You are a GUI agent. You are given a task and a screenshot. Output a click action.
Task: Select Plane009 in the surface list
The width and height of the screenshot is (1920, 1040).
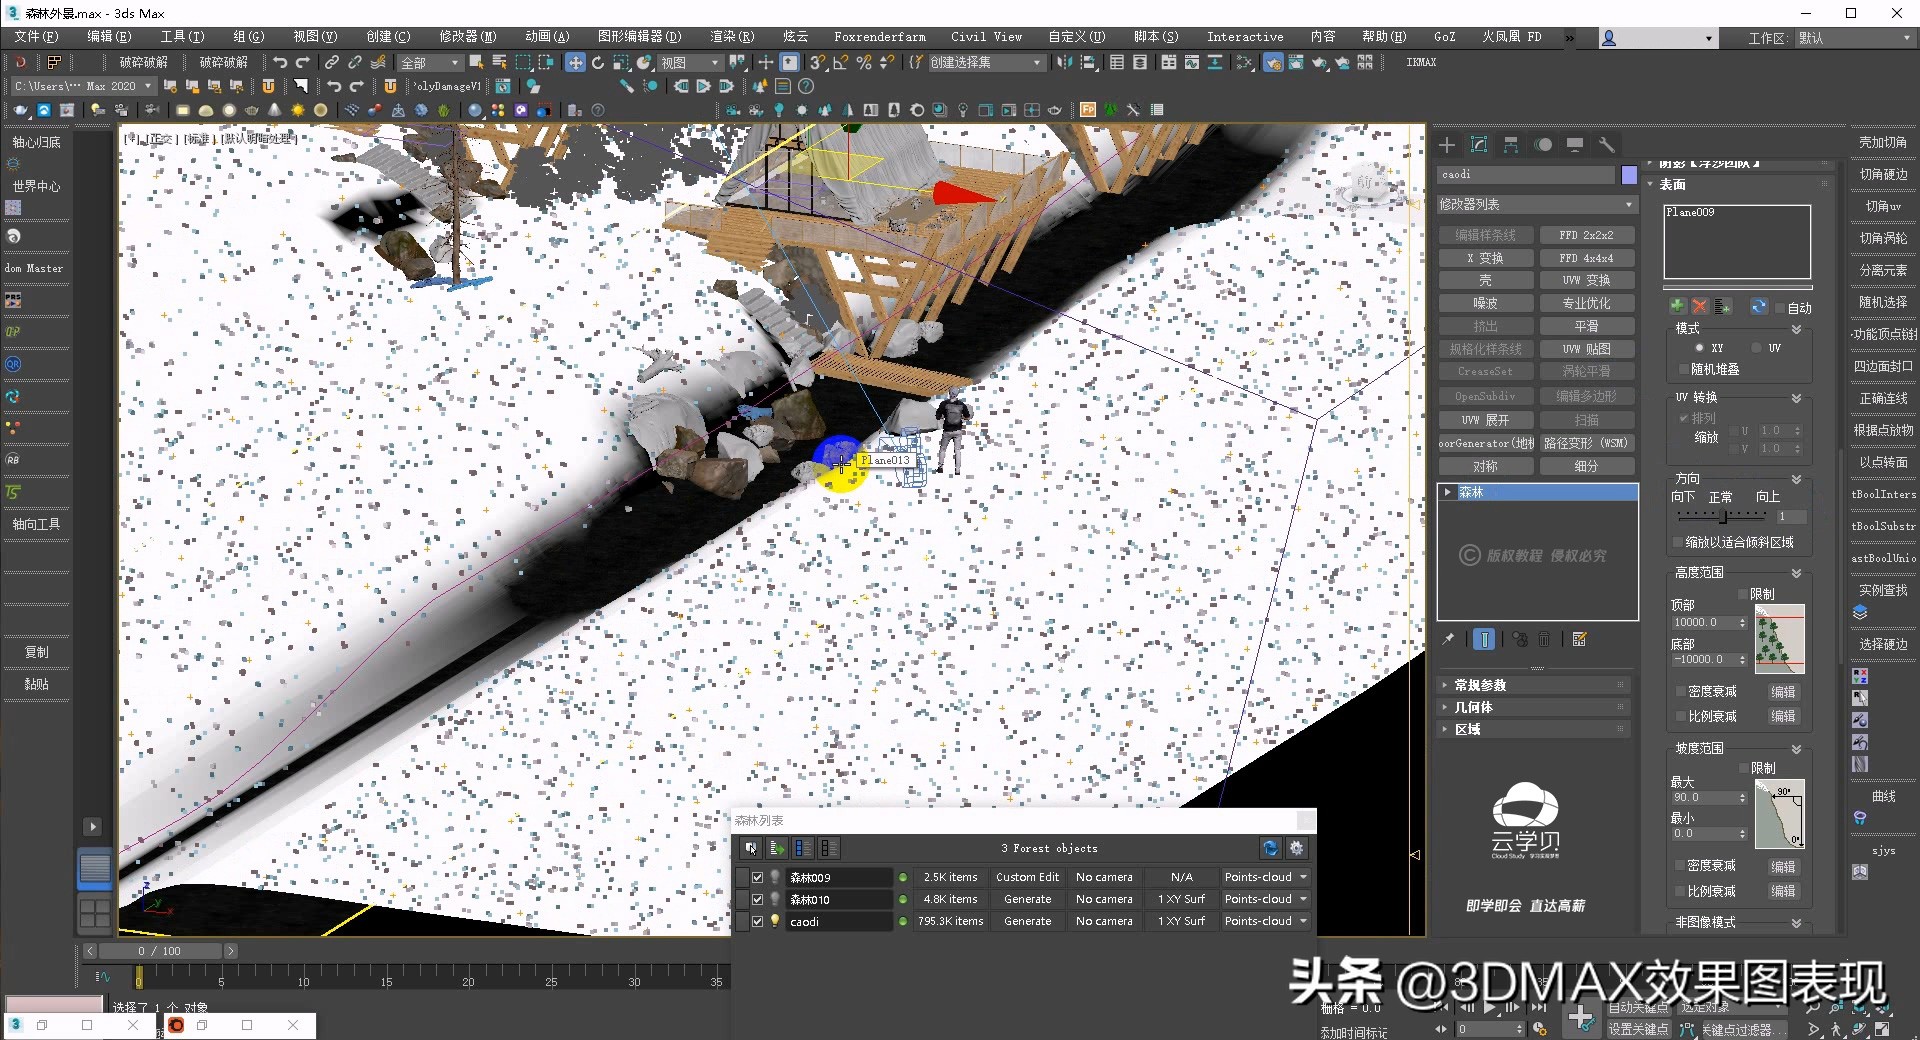point(1690,212)
